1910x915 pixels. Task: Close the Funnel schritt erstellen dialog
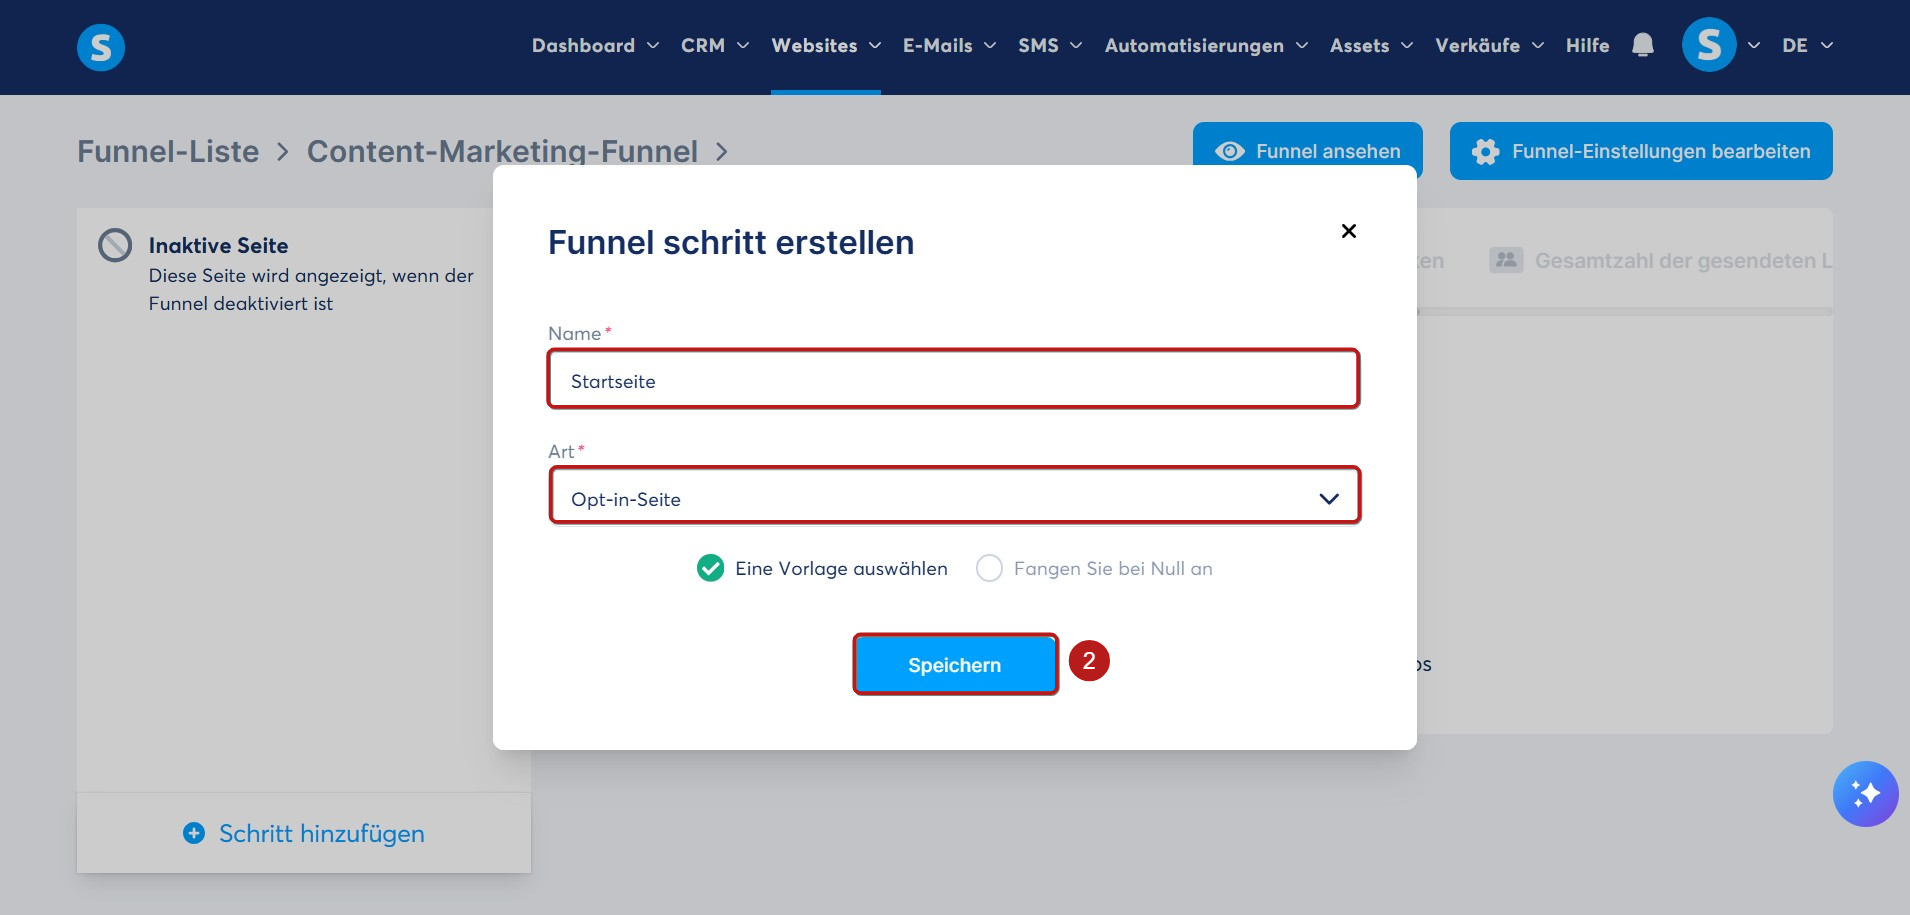click(1348, 231)
